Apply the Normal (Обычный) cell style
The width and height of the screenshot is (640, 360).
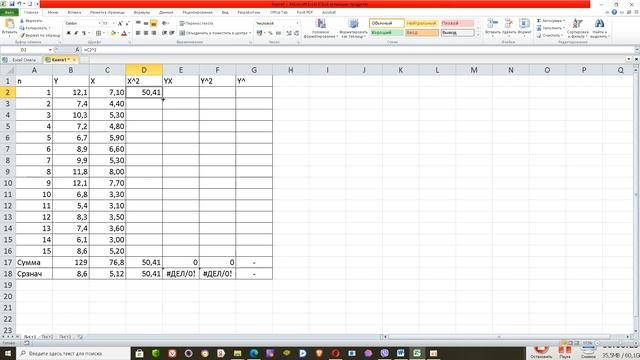coord(387,23)
